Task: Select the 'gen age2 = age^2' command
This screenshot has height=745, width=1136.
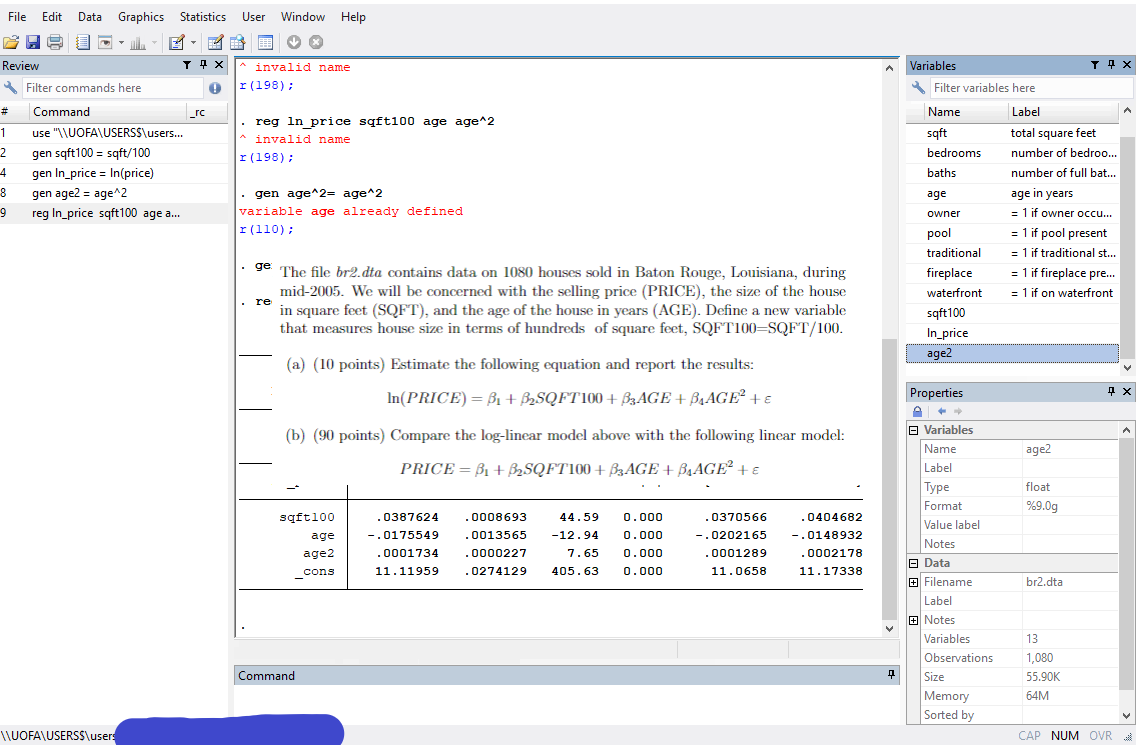Action: click(x=114, y=193)
